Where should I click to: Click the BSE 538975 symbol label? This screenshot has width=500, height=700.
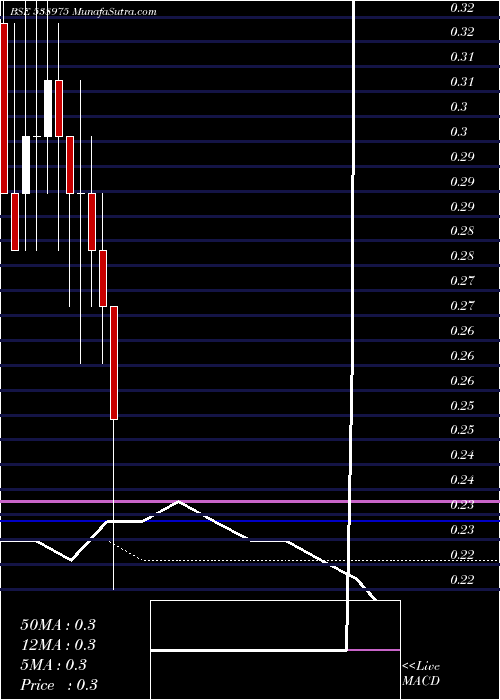(x=39, y=12)
